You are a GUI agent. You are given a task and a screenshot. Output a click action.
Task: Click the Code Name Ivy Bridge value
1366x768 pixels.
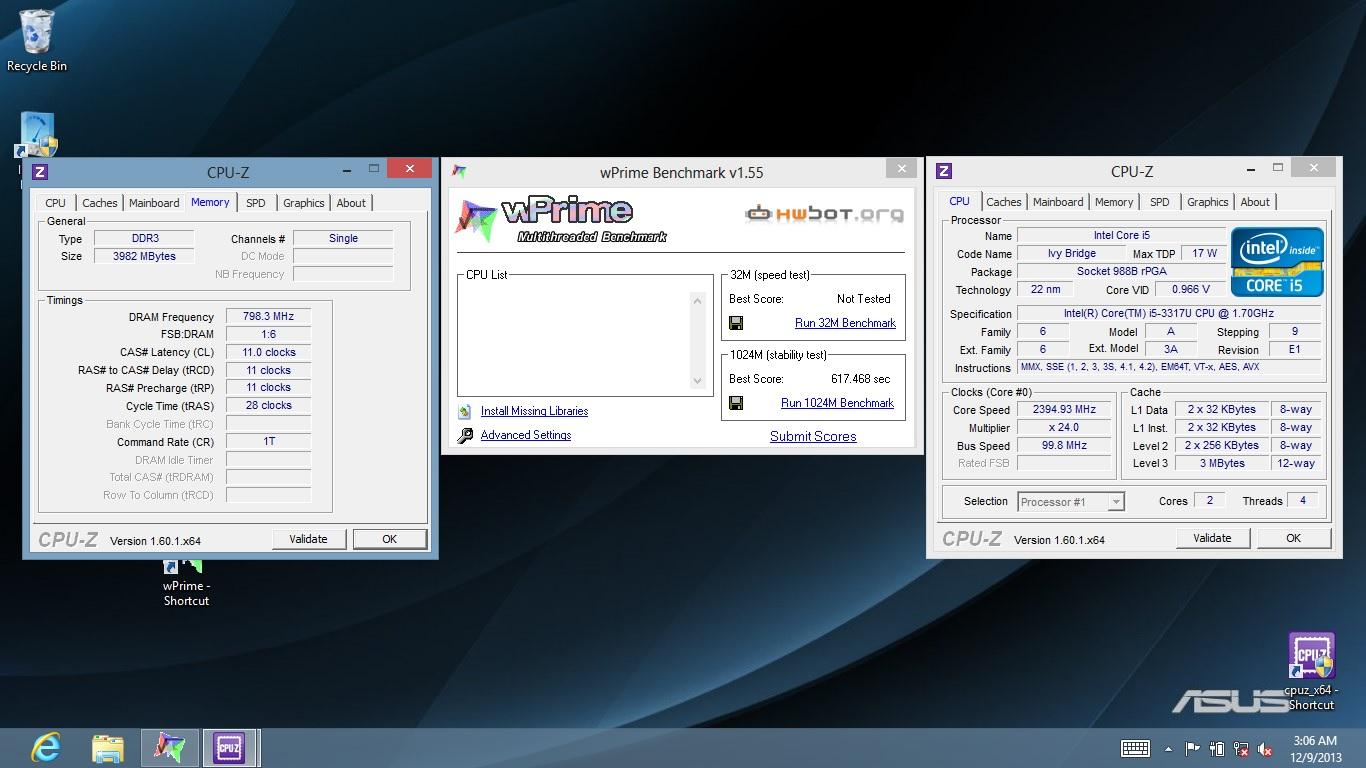(x=1072, y=254)
